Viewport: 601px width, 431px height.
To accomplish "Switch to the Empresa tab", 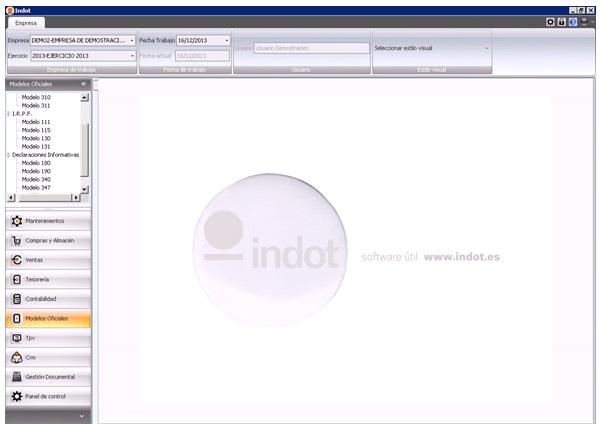I will 25,21.
